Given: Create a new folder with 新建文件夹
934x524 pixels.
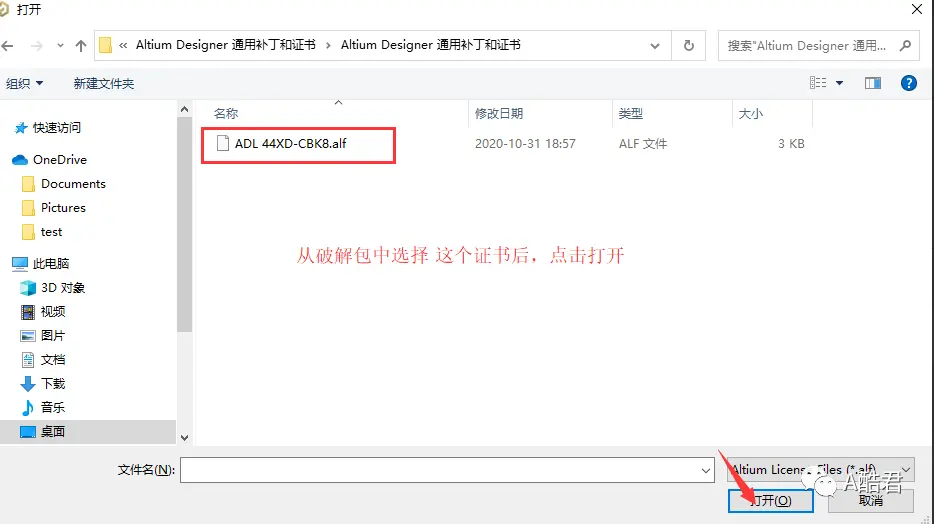Looking at the screenshot, I should (x=104, y=83).
